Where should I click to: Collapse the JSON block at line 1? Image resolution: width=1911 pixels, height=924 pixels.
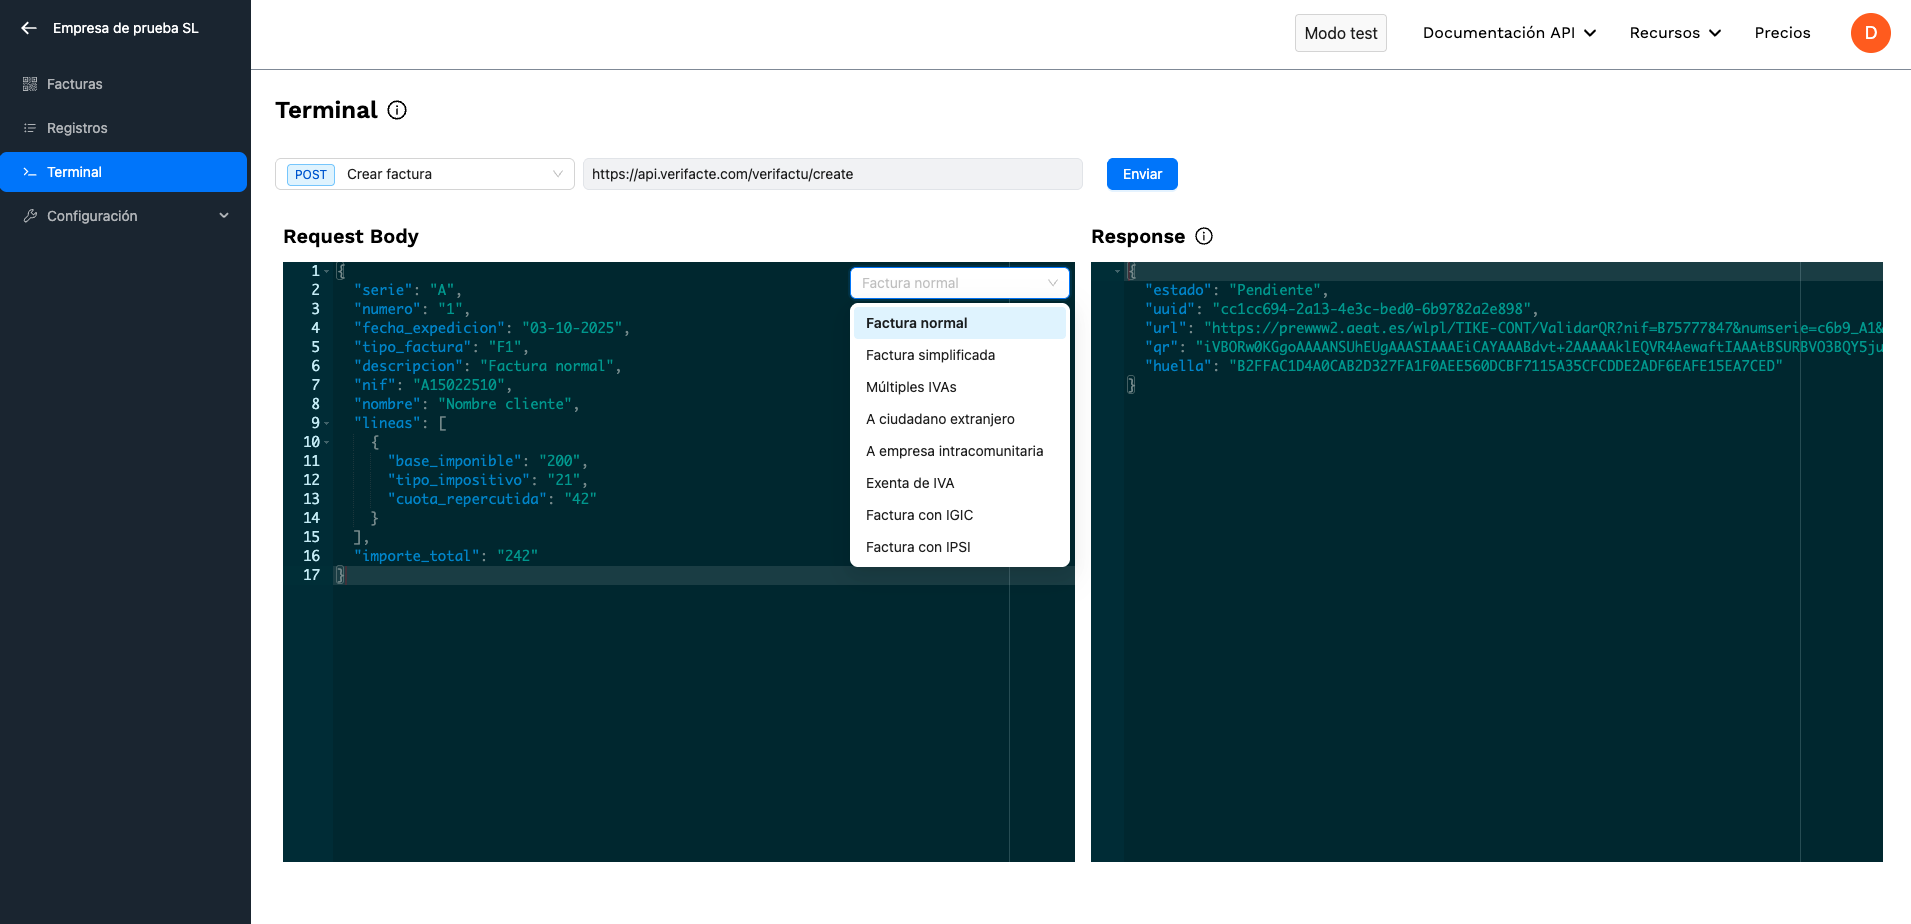327,271
